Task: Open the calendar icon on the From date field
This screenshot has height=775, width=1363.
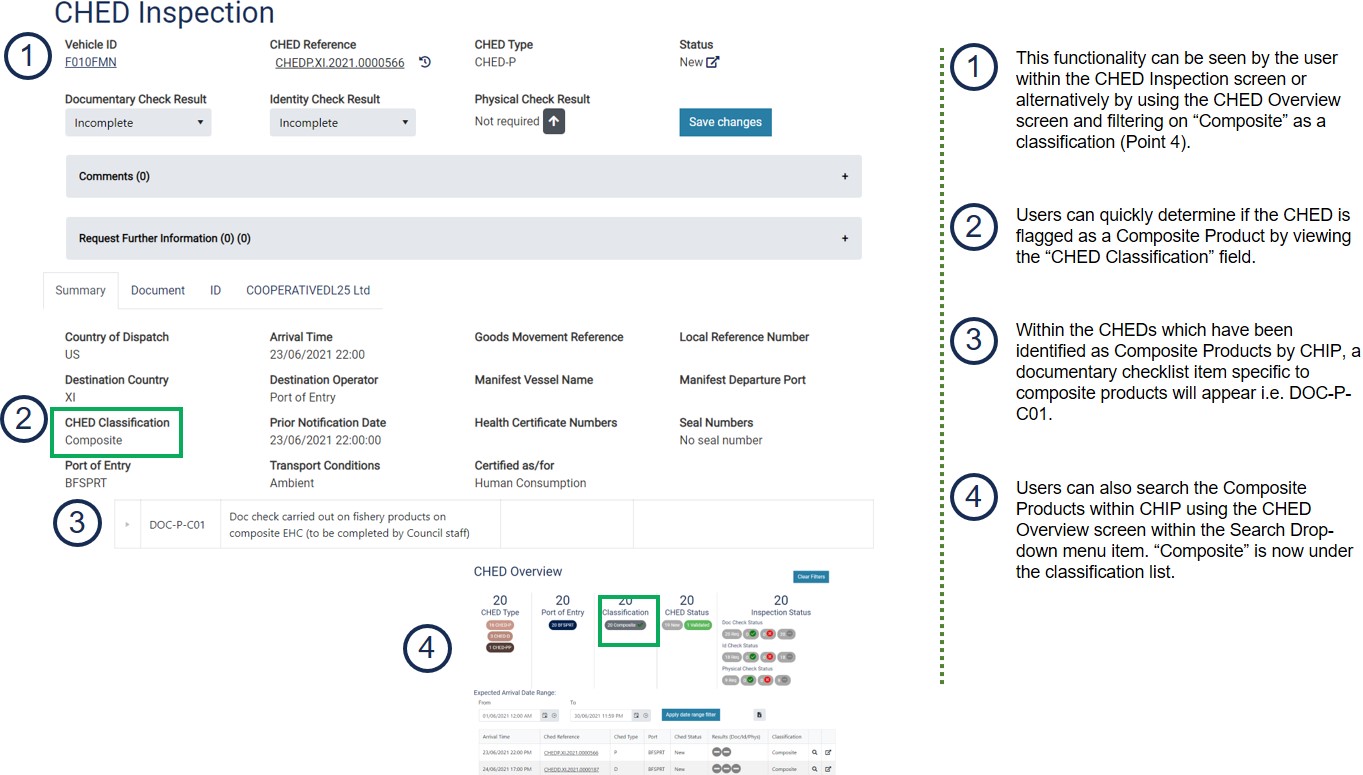Action: click(545, 715)
